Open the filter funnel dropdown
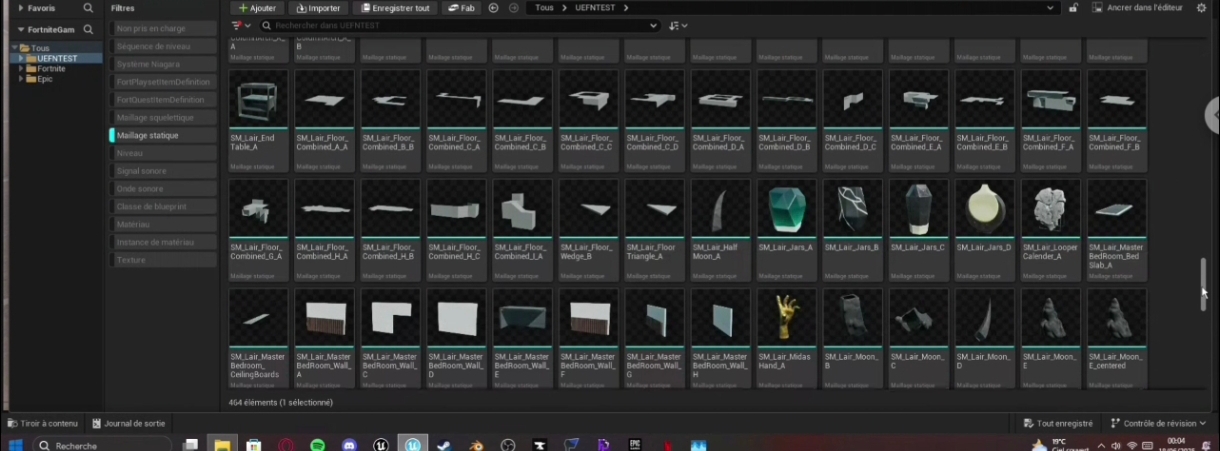 pos(238,25)
